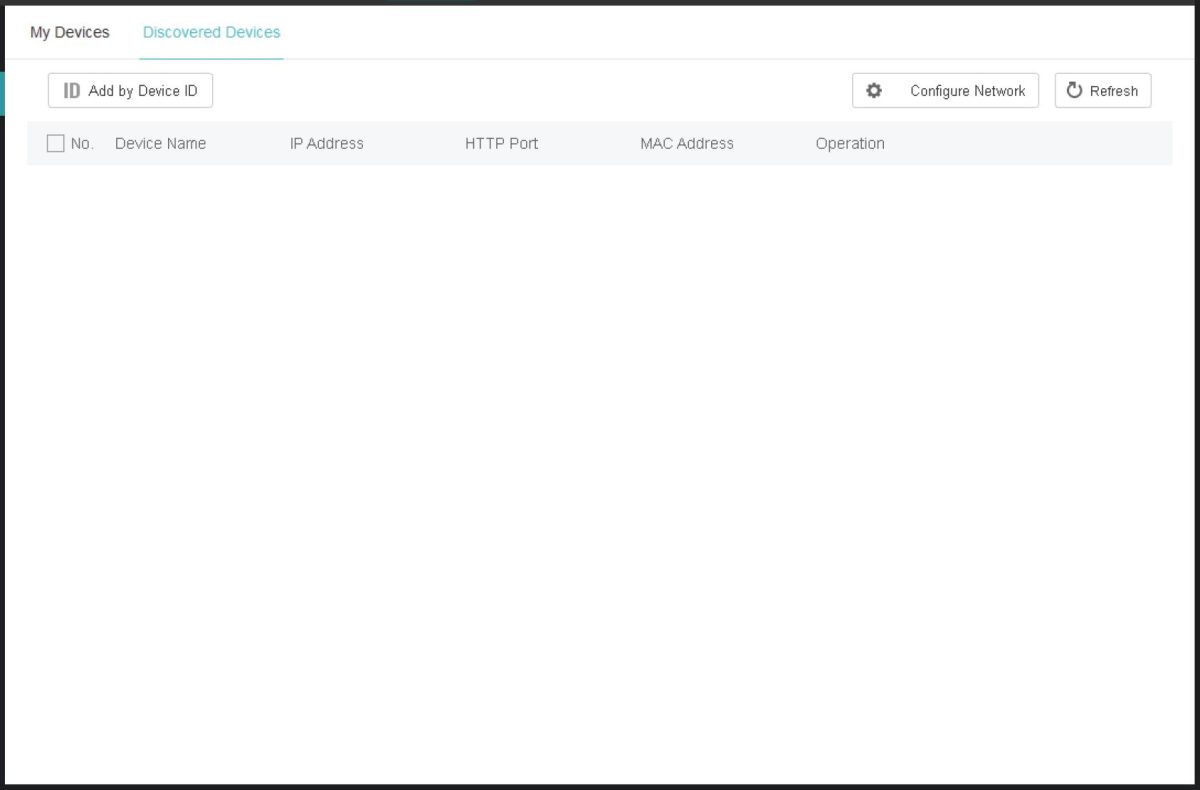Open the Discovered Devices tab
The height and width of the screenshot is (790, 1200).
pyautogui.click(x=211, y=32)
